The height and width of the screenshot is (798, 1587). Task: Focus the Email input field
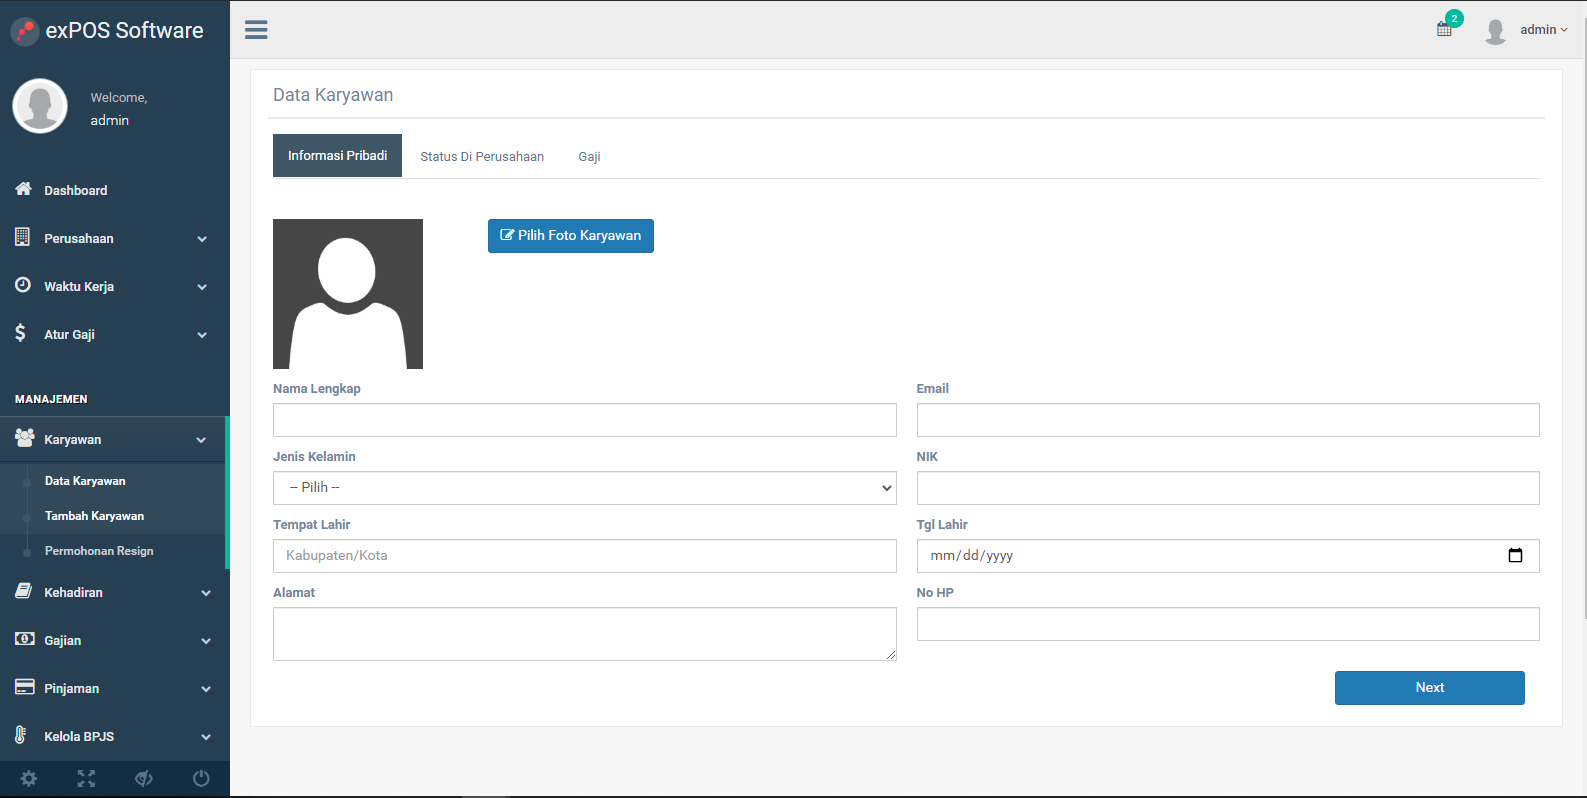click(x=1228, y=420)
